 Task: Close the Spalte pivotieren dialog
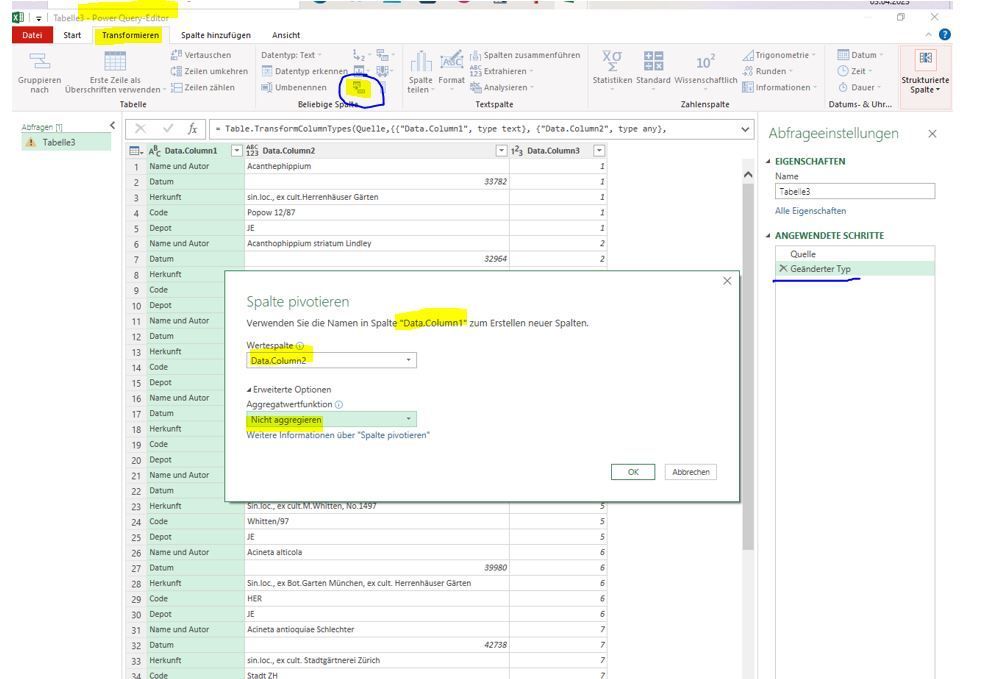click(x=727, y=281)
